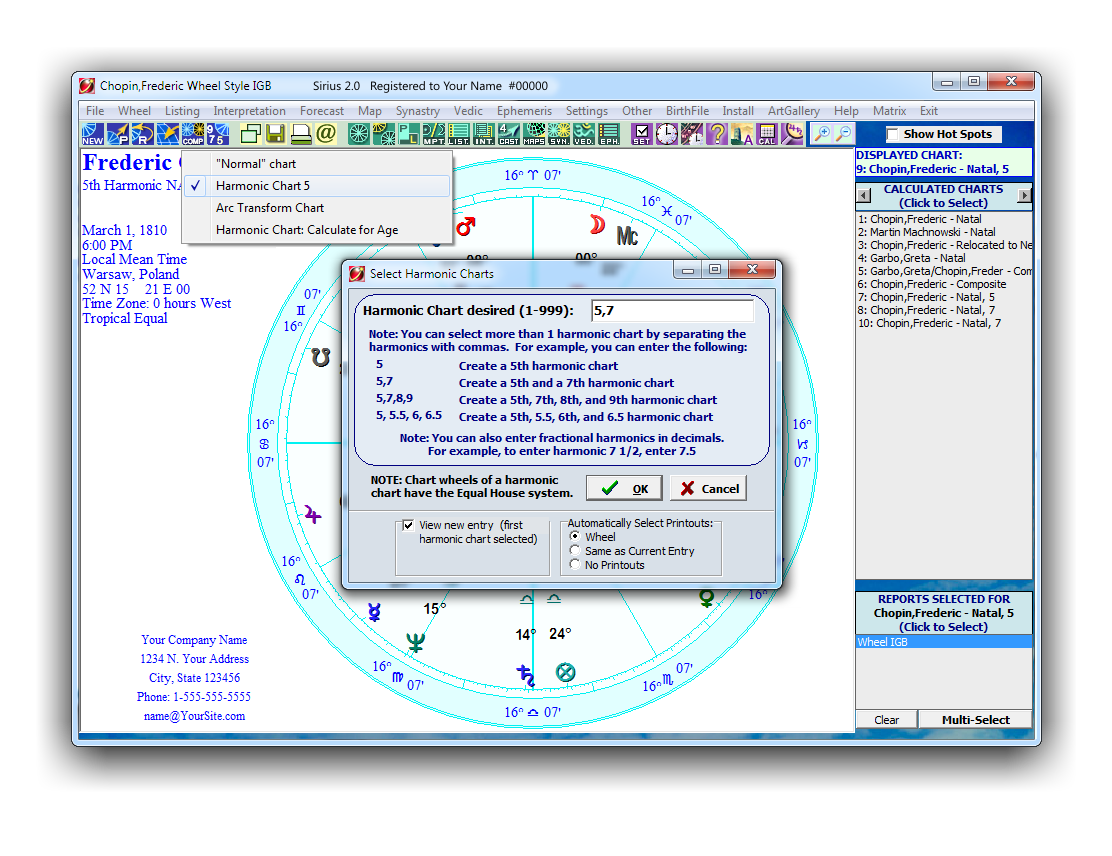Toggle the Show Hot Spots checkbox
1112x856 pixels.
pyautogui.click(x=893, y=134)
